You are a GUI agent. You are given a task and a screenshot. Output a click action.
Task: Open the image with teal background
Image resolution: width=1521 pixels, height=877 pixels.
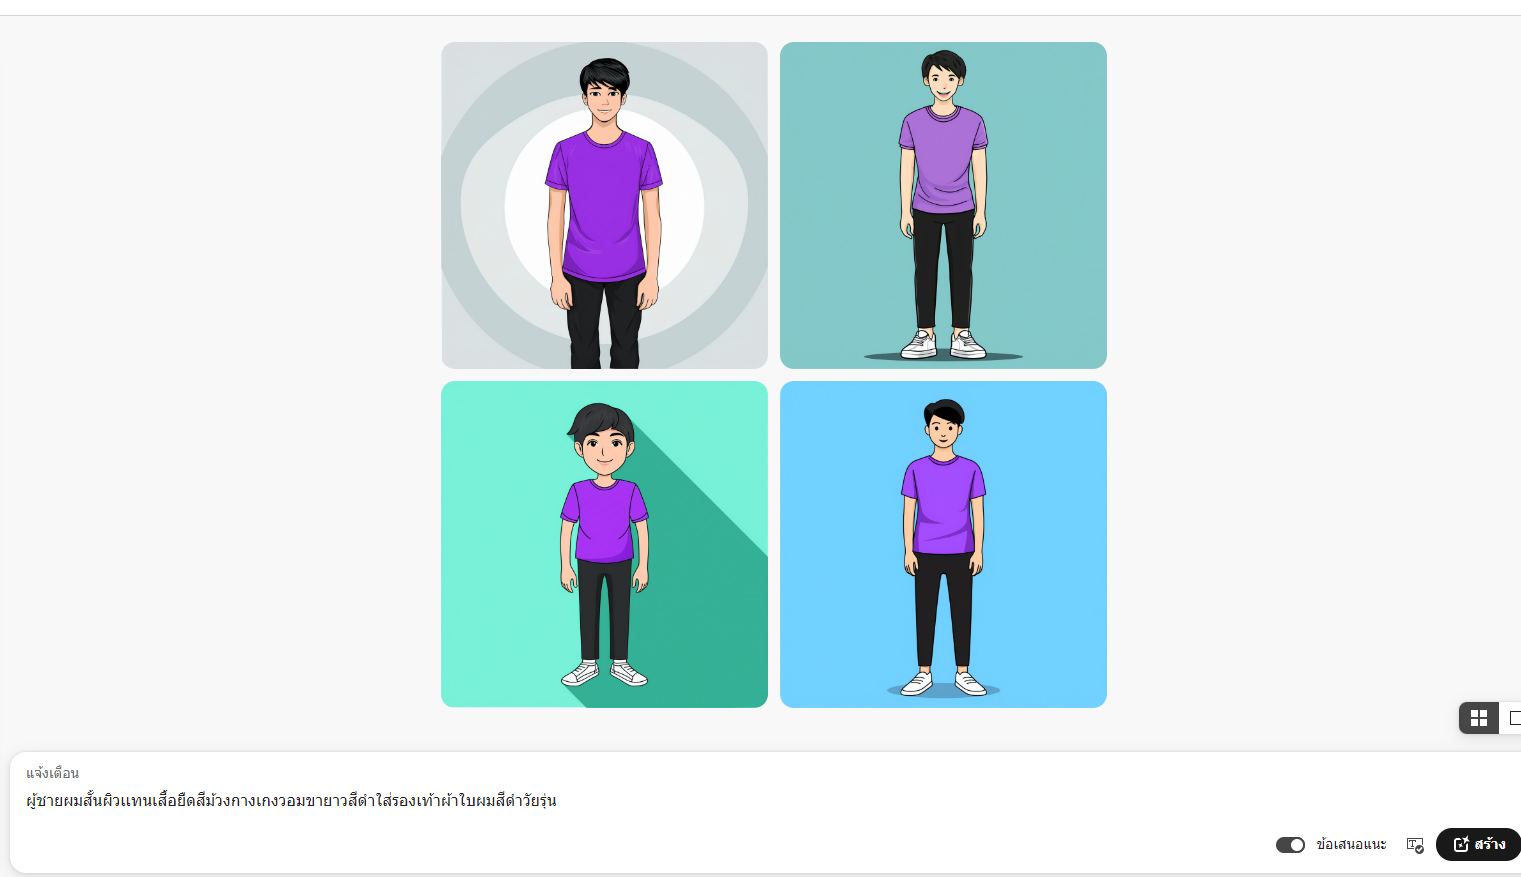(943, 205)
